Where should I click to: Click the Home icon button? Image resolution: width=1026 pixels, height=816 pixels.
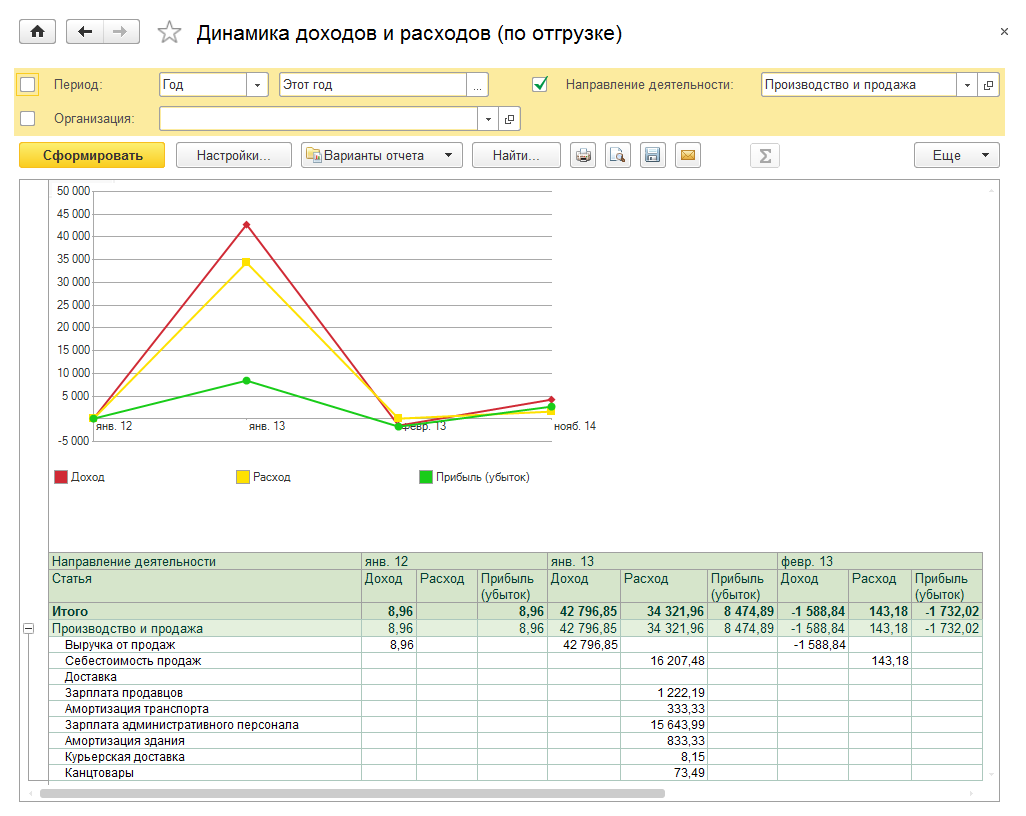[38, 32]
